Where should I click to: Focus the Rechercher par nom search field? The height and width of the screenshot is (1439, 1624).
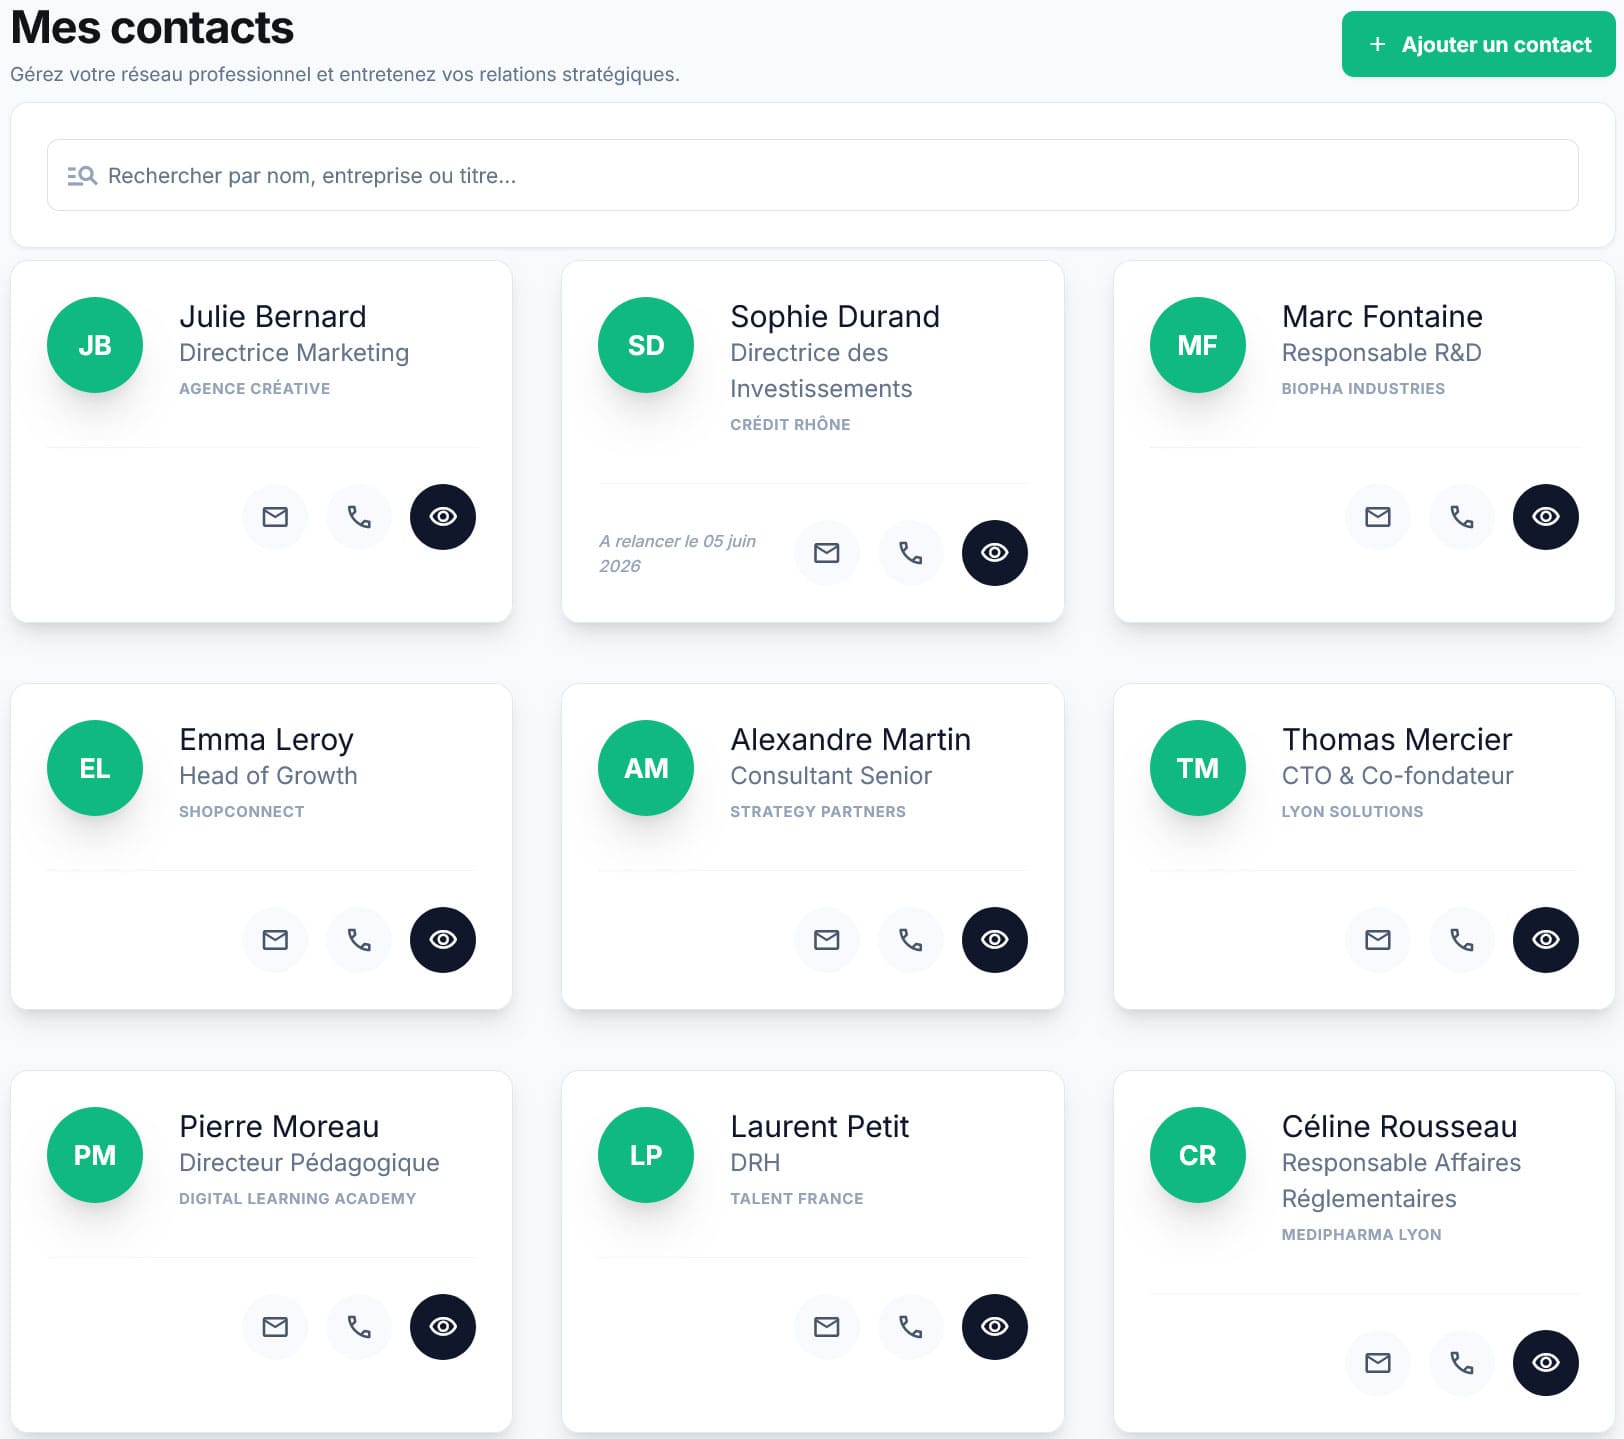tap(812, 175)
